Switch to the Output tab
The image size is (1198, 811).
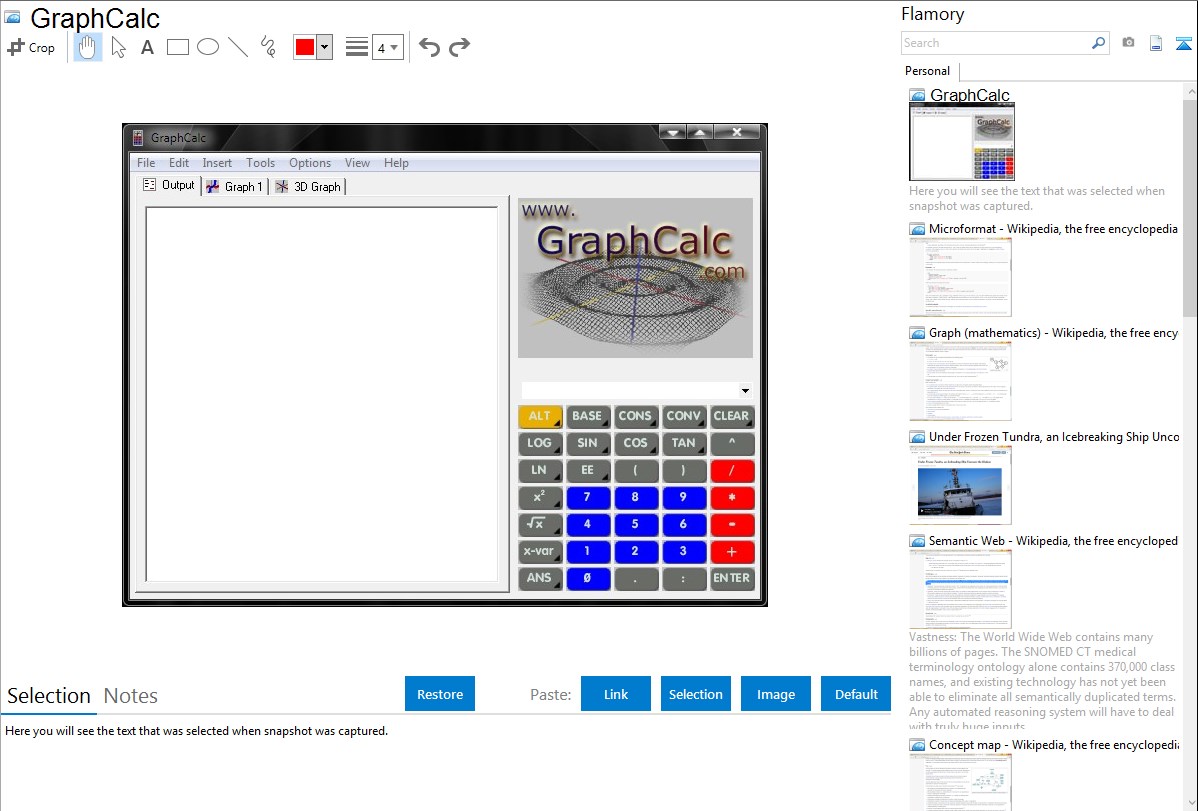[x=170, y=185]
